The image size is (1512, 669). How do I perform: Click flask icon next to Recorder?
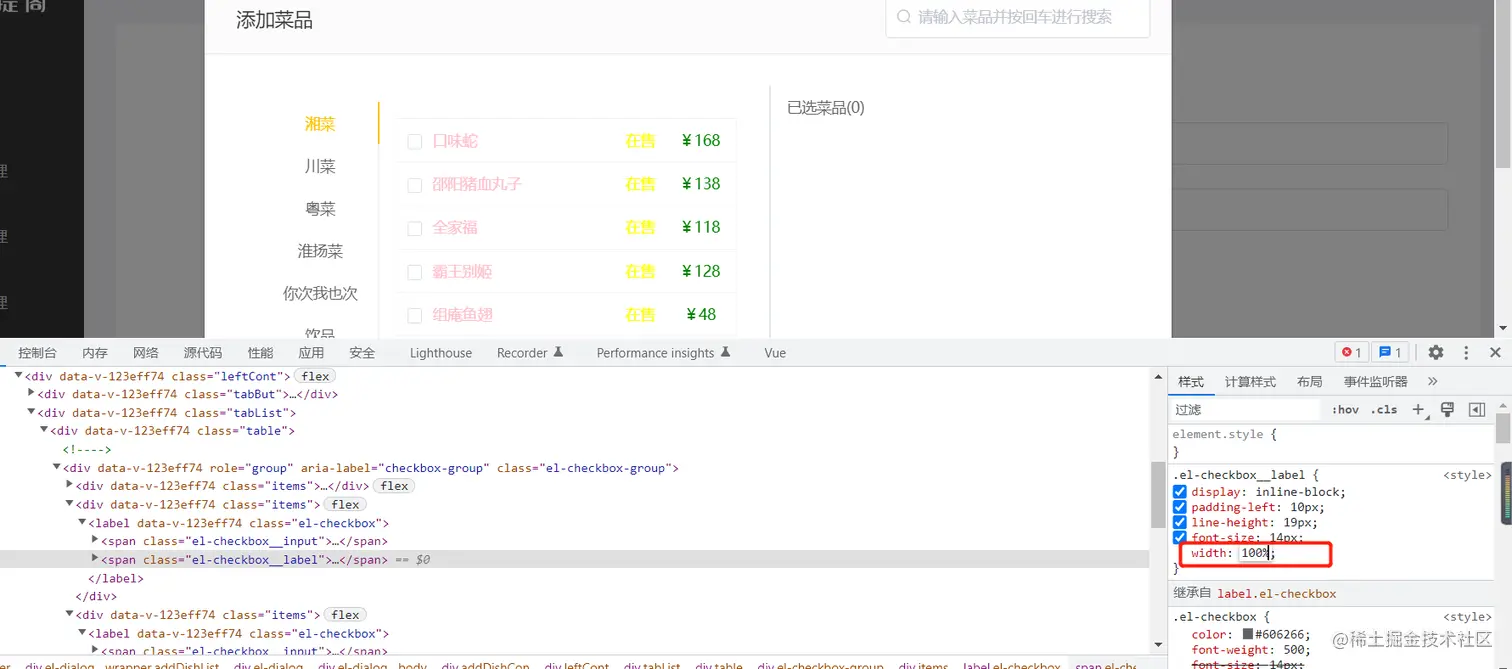coord(558,352)
